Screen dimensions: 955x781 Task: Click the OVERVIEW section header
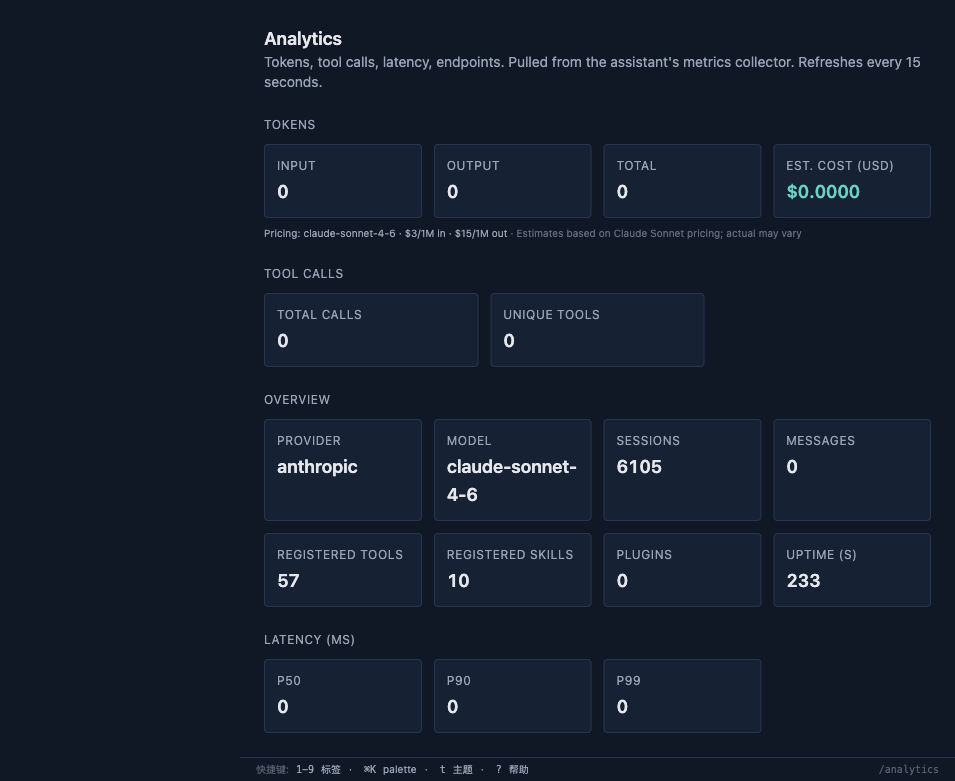coord(297,400)
